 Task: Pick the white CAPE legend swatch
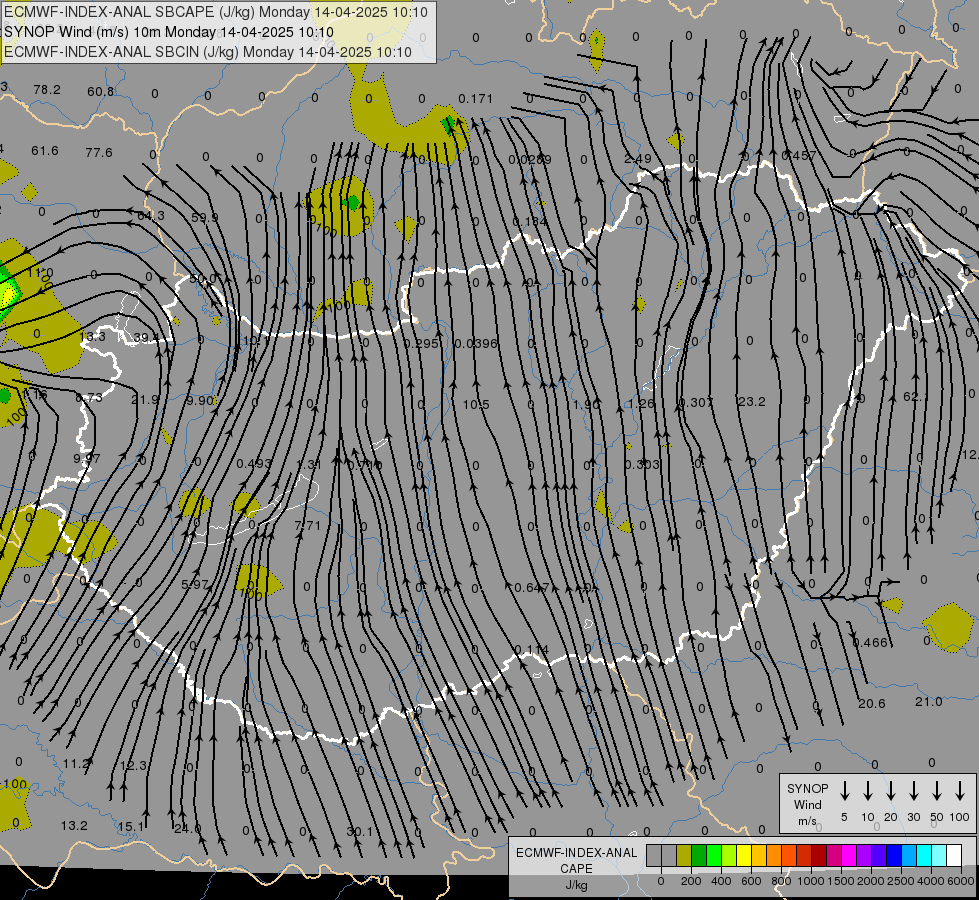tap(954, 856)
